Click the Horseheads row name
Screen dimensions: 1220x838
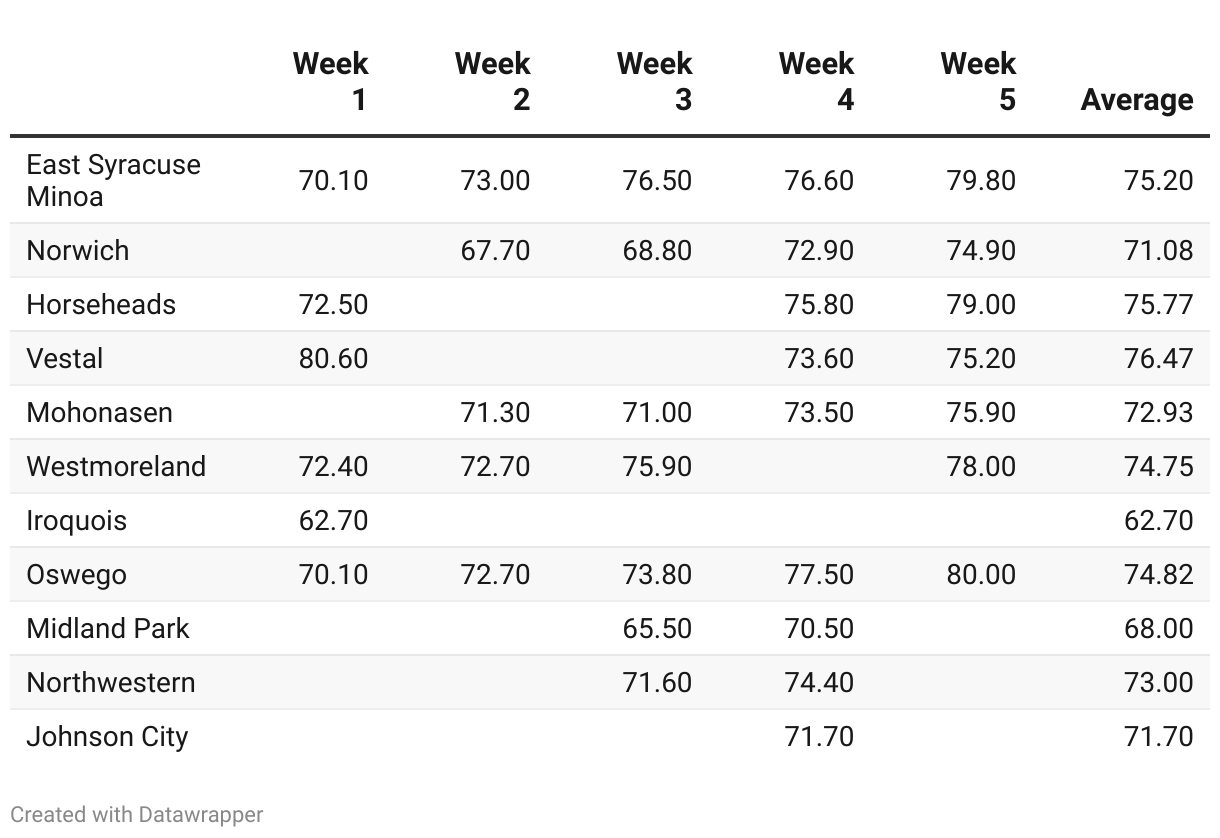tap(101, 304)
